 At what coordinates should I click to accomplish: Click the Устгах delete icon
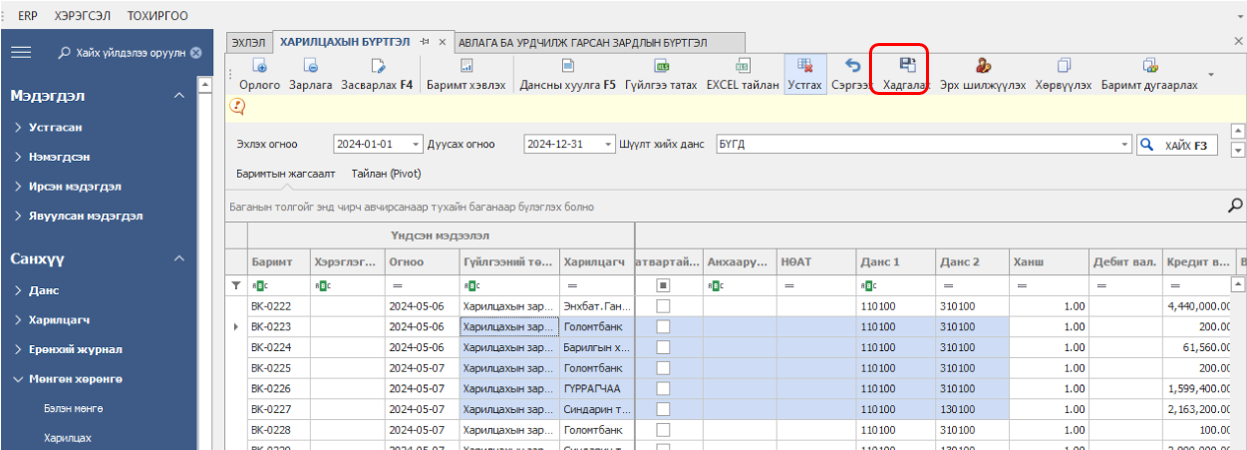[804, 66]
